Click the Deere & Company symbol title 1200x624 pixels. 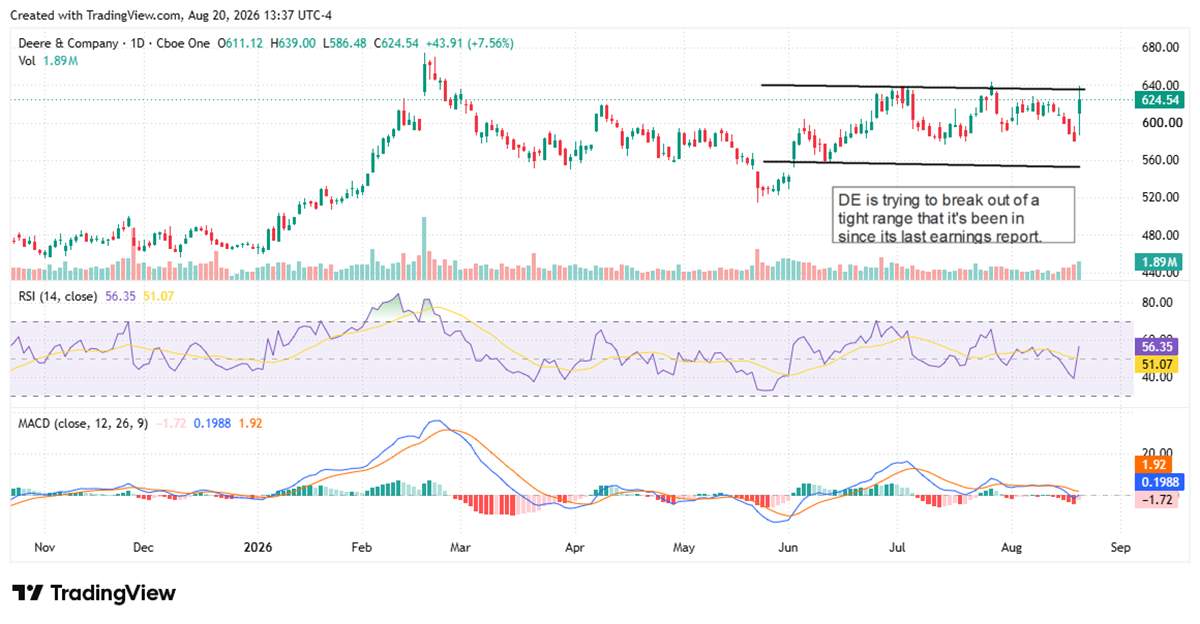pyautogui.click(x=66, y=43)
